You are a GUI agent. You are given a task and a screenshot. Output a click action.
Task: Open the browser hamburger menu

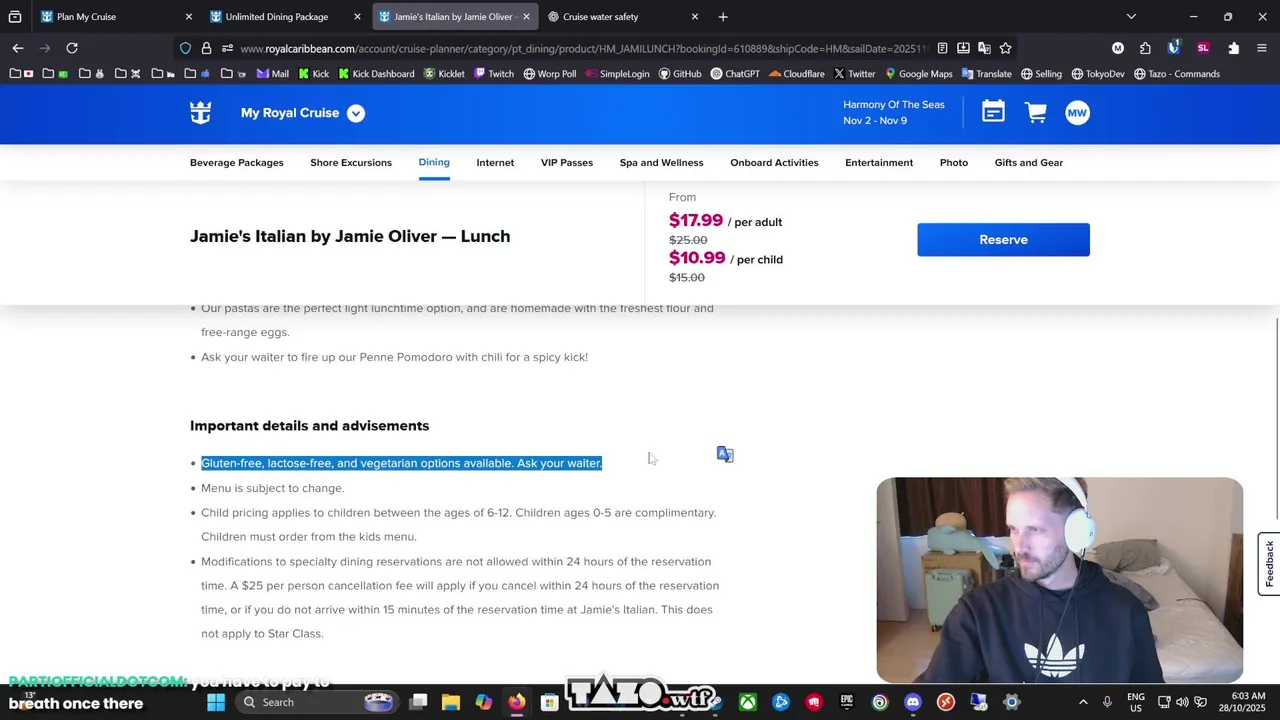(1262, 48)
